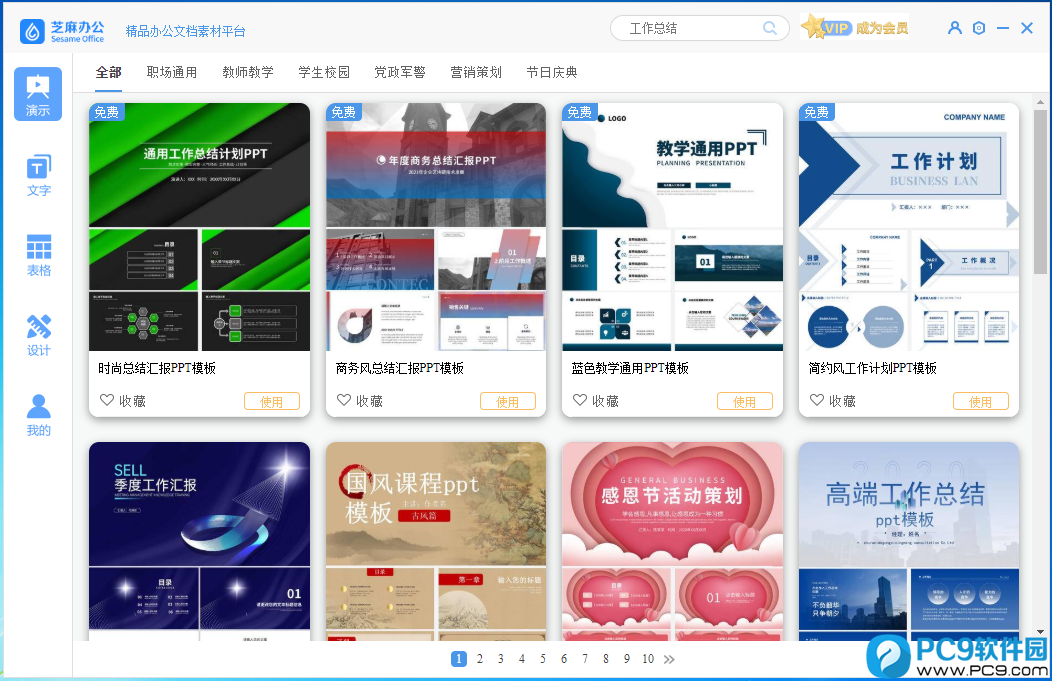This screenshot has height=681, width=1052.
Task: Open the 演示 presentation section
Action: [38, 94]
